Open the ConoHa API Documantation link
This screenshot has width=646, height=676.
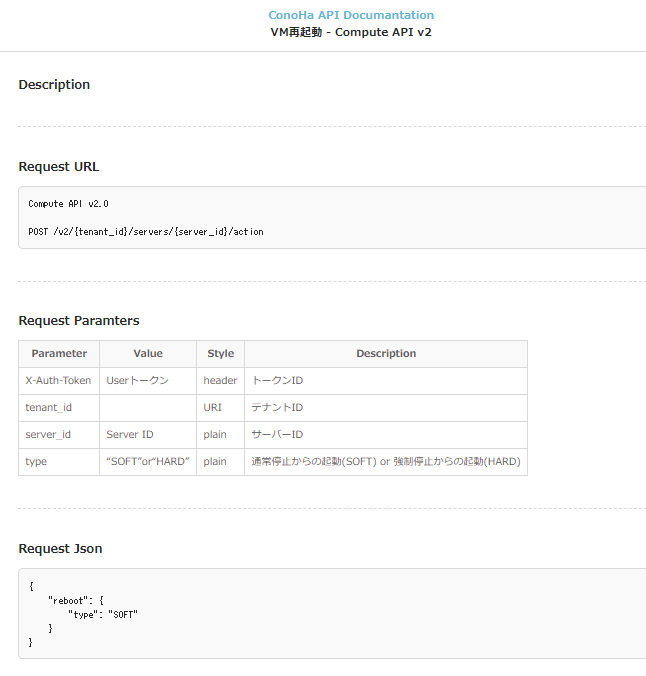click(351, 15)
